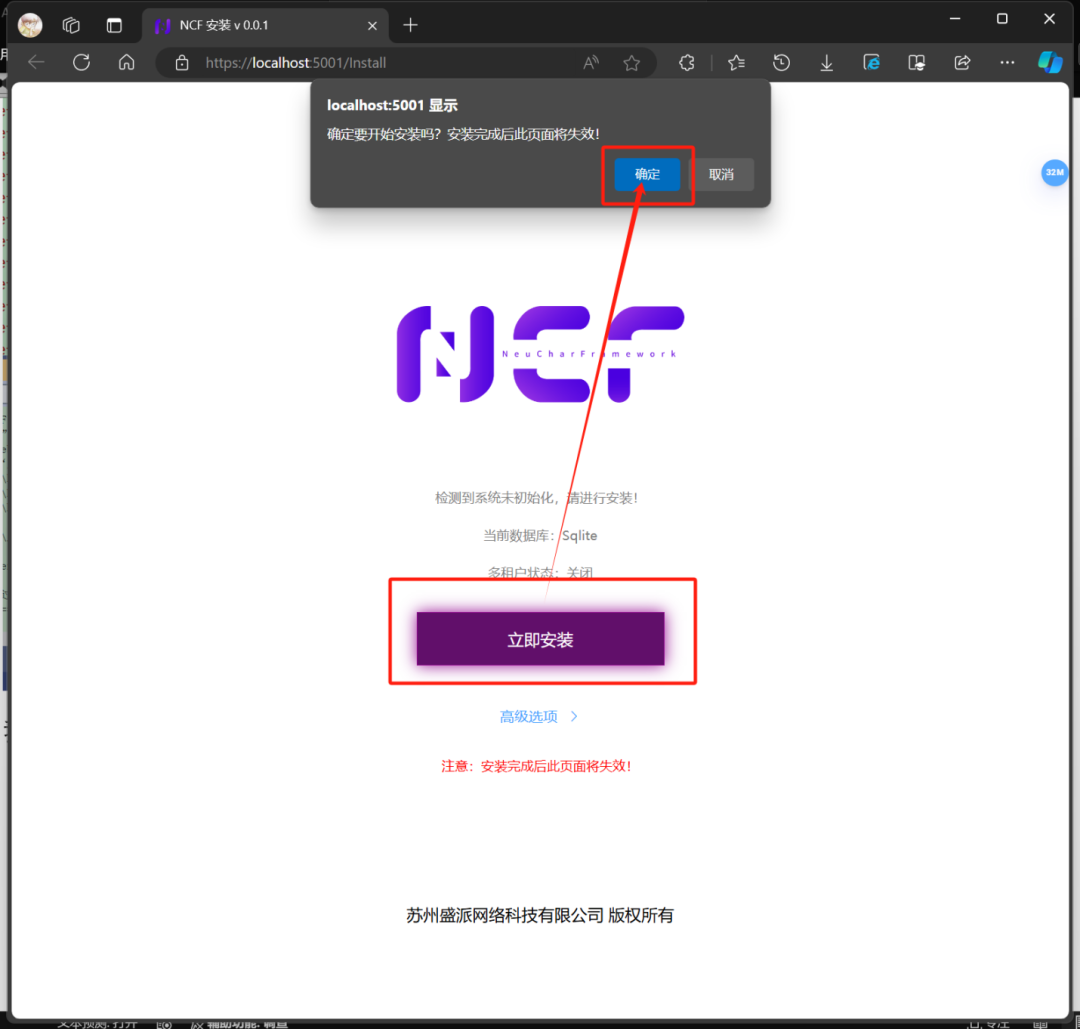Viewport: 1080px width, 1029px height.
Task: Open Read aloud icon in address bar
Action: coord(591,63)
